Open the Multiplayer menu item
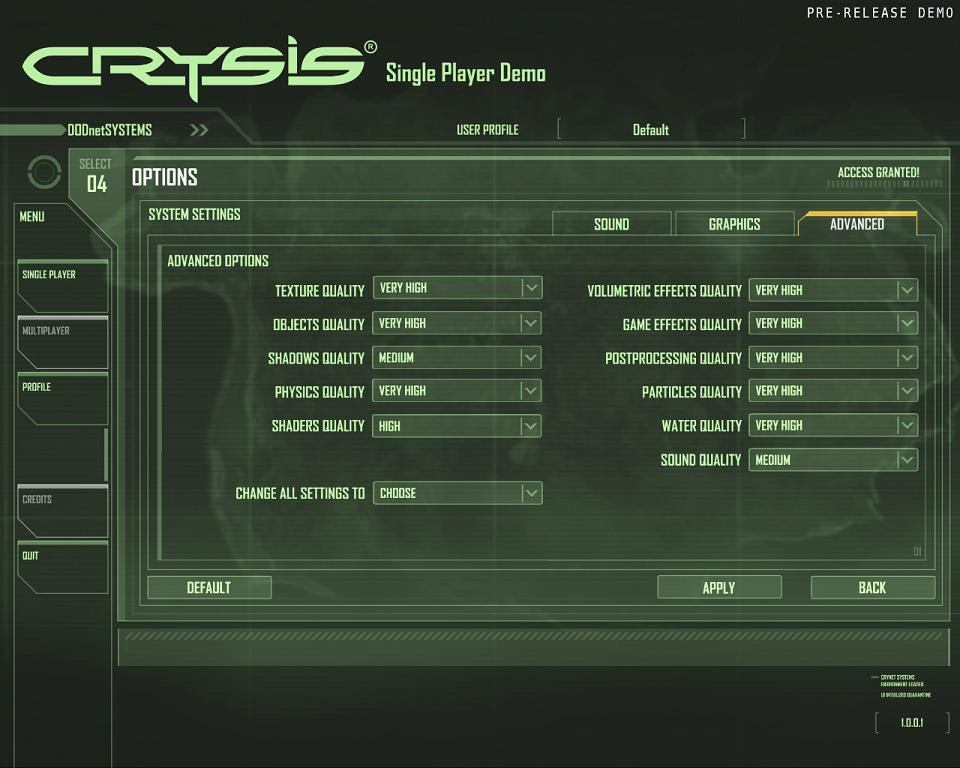This screenshot has width=960, height=768. click(62, 342)
